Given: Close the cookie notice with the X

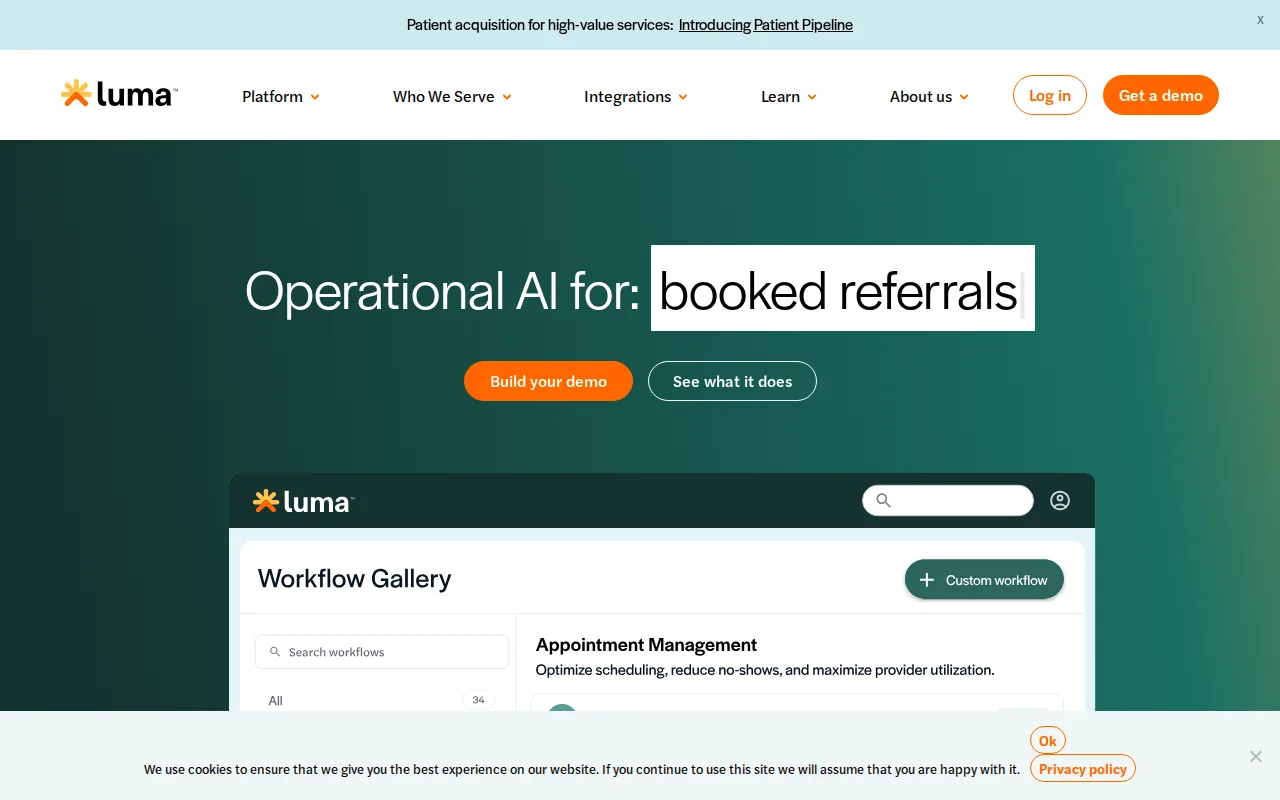Looking at the screenshot, I should [1256, 756].
